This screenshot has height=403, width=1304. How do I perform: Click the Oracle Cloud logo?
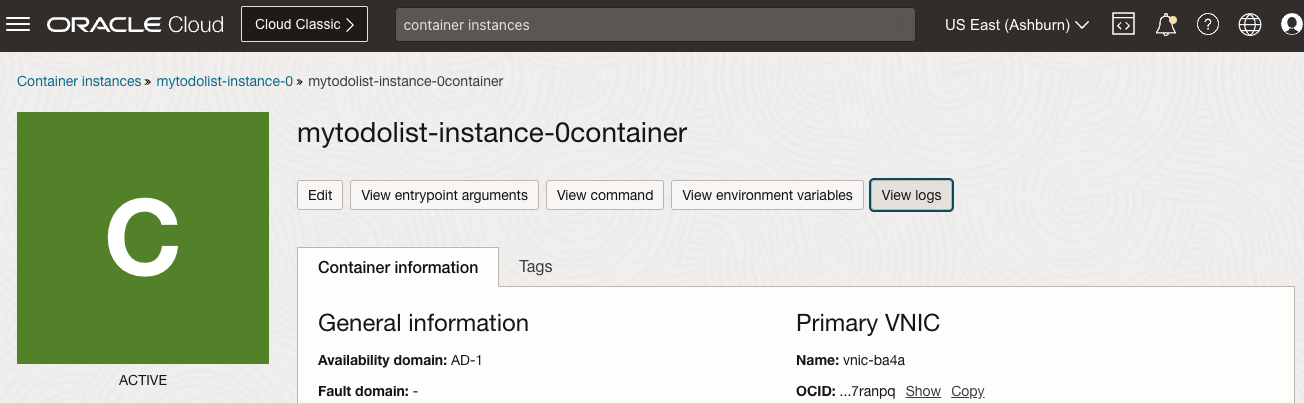point(135,25)
